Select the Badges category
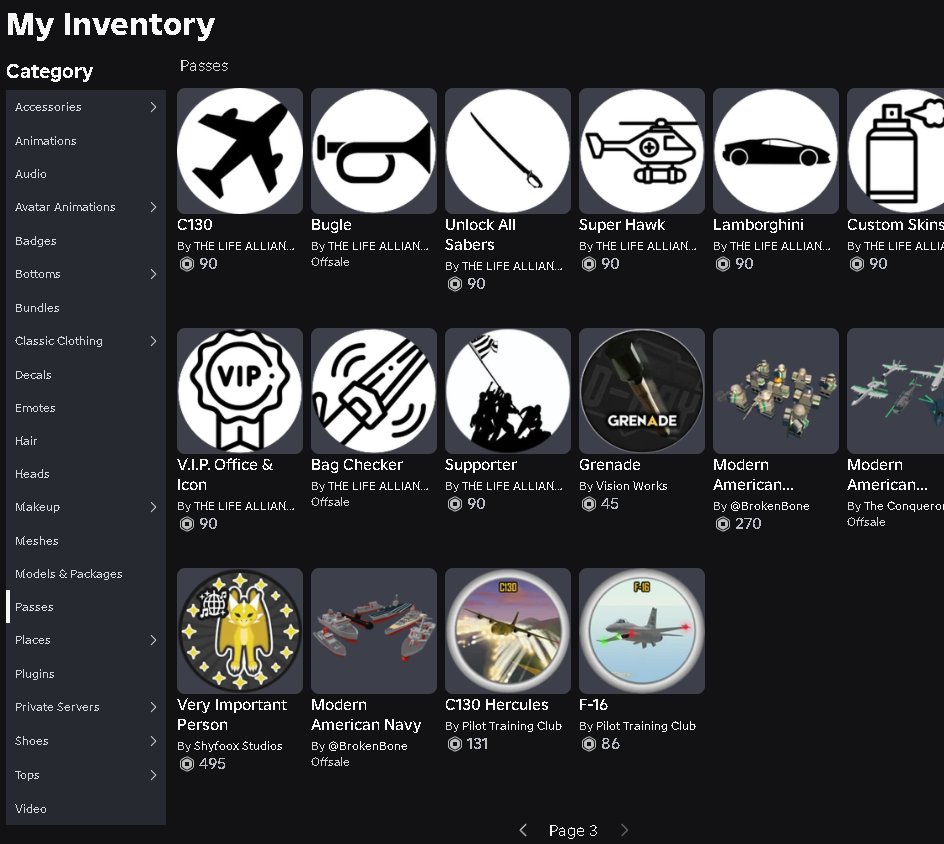The height and width of the screenshot is (844, 944). tap(85, 241)
